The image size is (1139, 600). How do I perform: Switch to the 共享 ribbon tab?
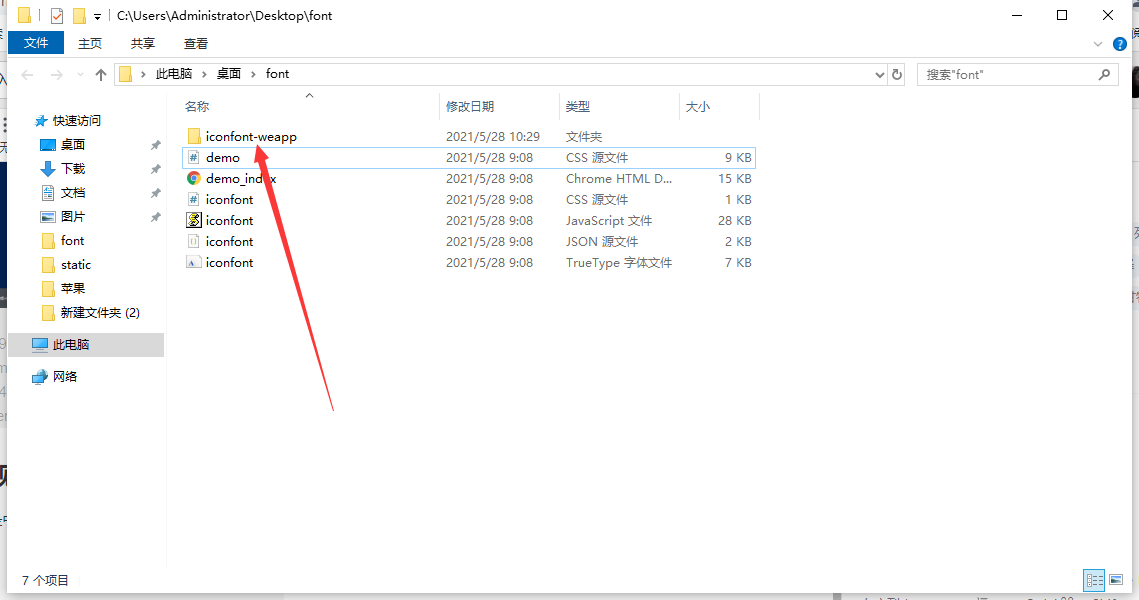coord(142,44)
